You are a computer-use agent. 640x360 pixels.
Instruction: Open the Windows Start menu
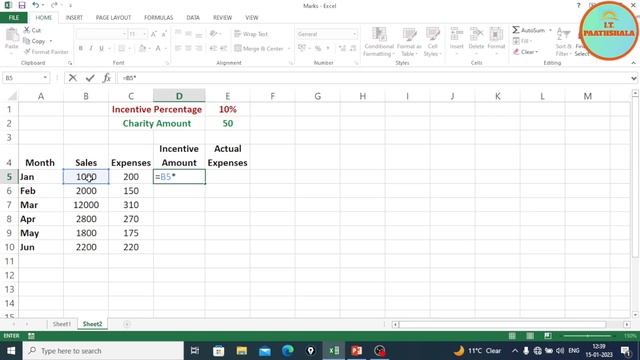click(11, 351)
